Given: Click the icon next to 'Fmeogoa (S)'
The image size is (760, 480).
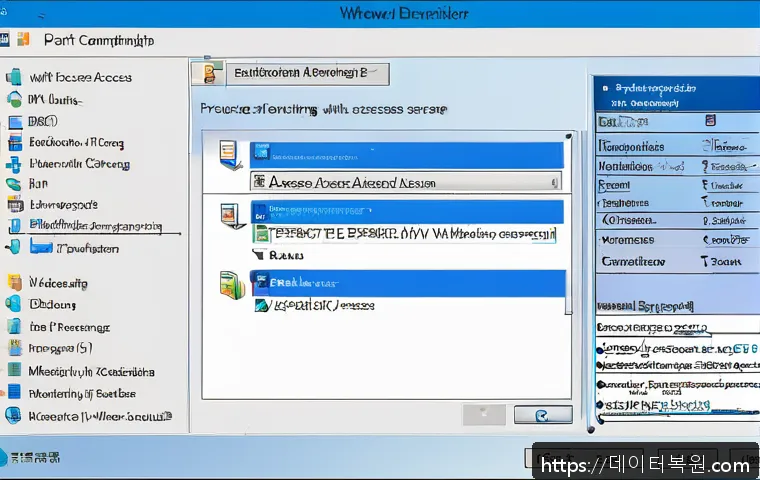Looking at the screenshot, I should click(16, 348).
